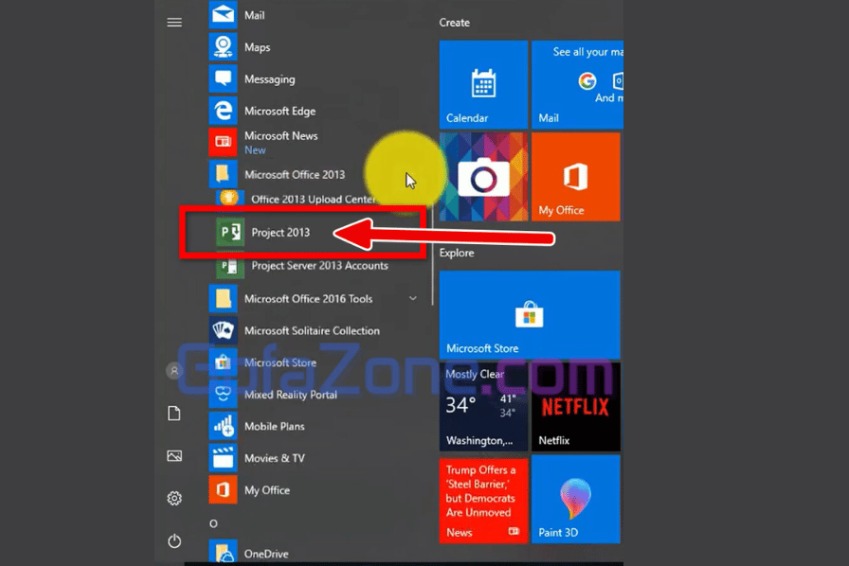Viewport: 849px width, 566px height.
Task: Open the Maps app
Action: (257, 48)
